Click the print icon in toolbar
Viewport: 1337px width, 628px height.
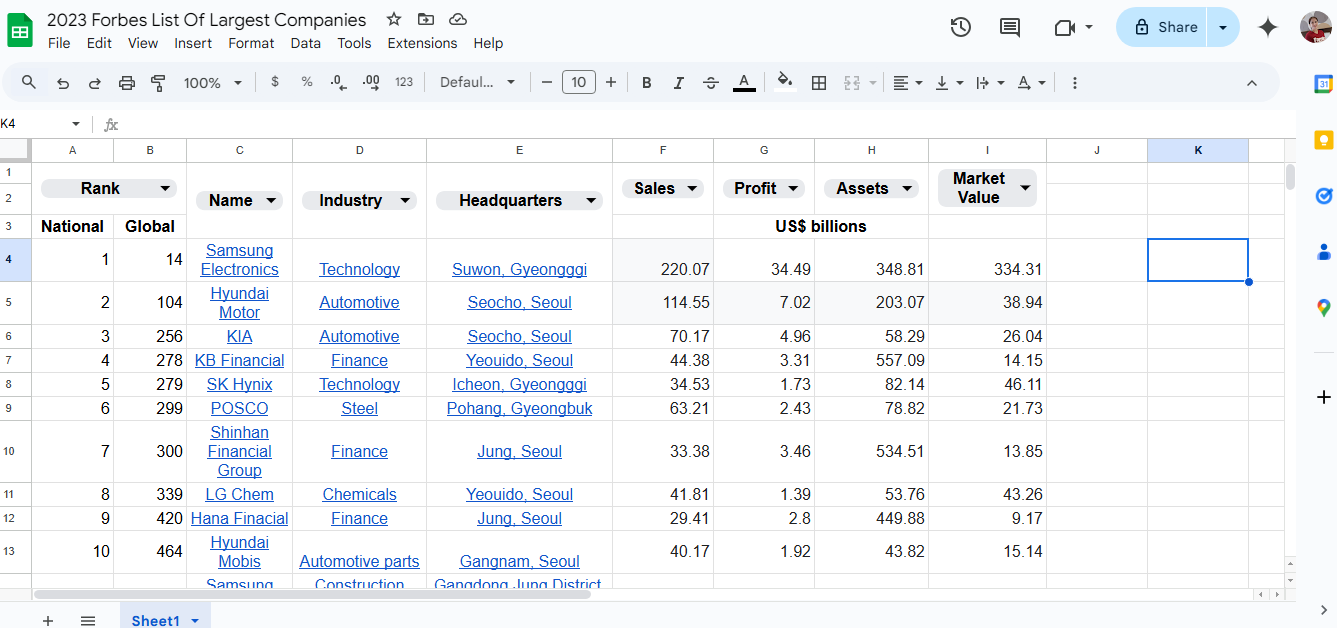click(x=126, y=83)
